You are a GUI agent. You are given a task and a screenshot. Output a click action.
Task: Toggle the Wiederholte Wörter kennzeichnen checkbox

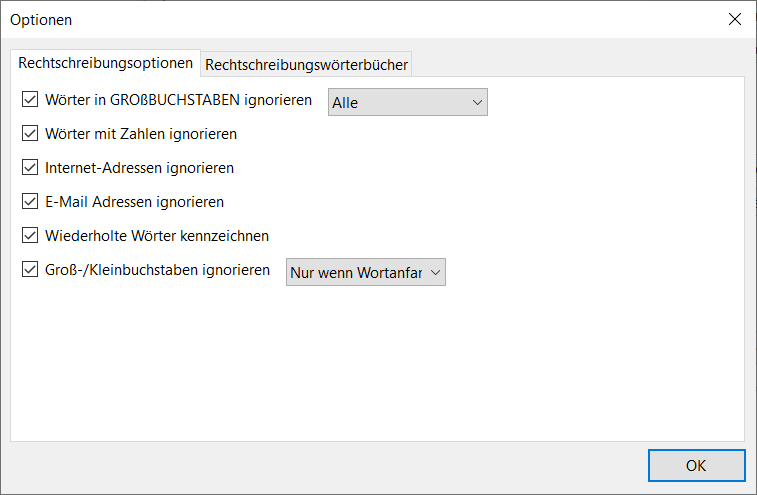[30, 236]
